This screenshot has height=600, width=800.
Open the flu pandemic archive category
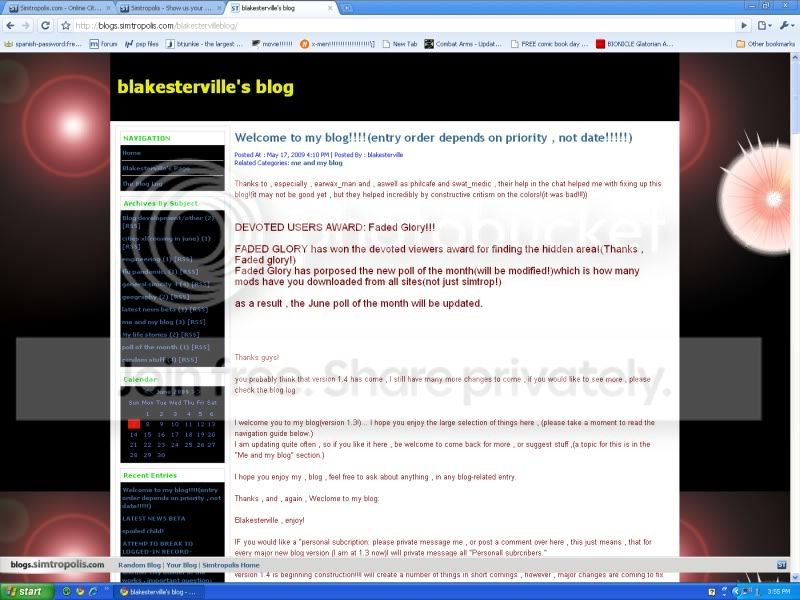coord(146,272)
